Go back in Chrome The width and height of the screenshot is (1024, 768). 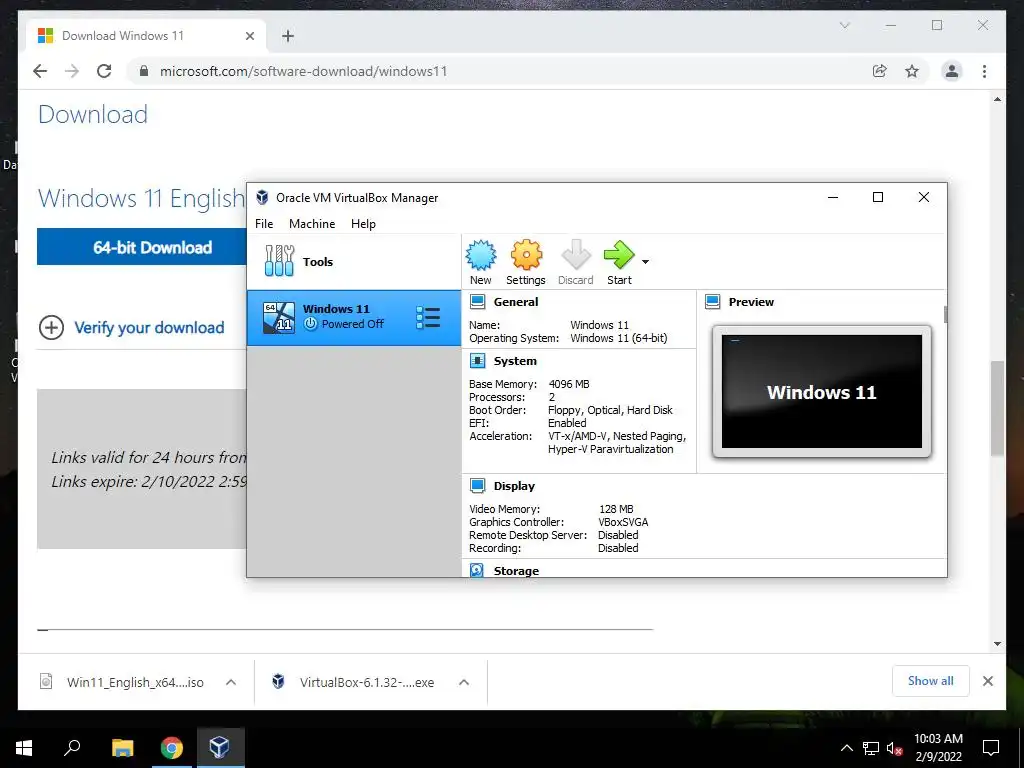tap(40, 71)
